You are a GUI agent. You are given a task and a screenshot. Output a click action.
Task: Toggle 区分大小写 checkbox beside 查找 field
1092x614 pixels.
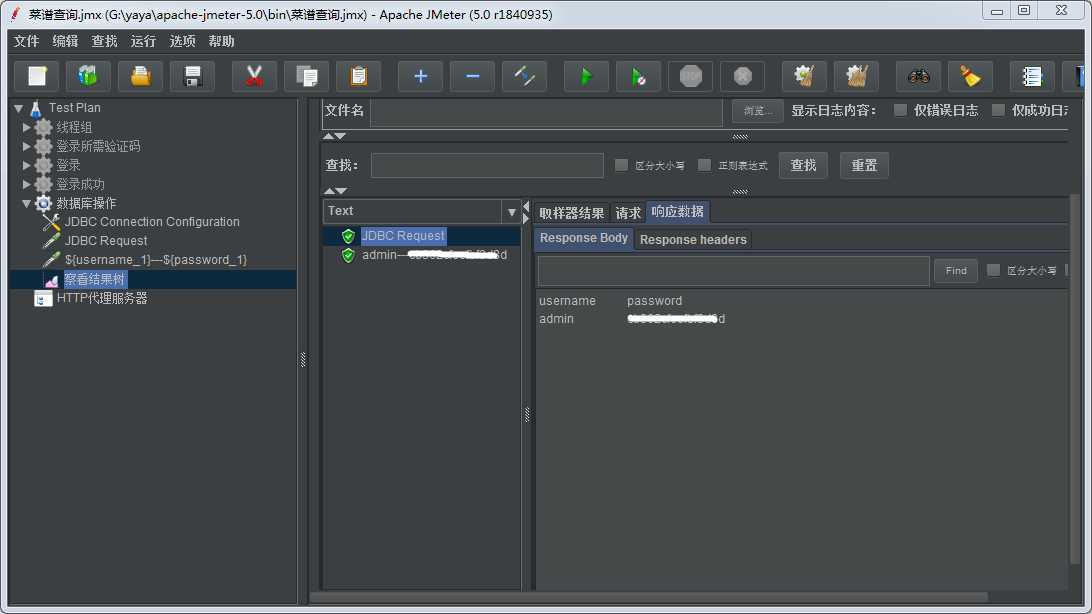621,165
